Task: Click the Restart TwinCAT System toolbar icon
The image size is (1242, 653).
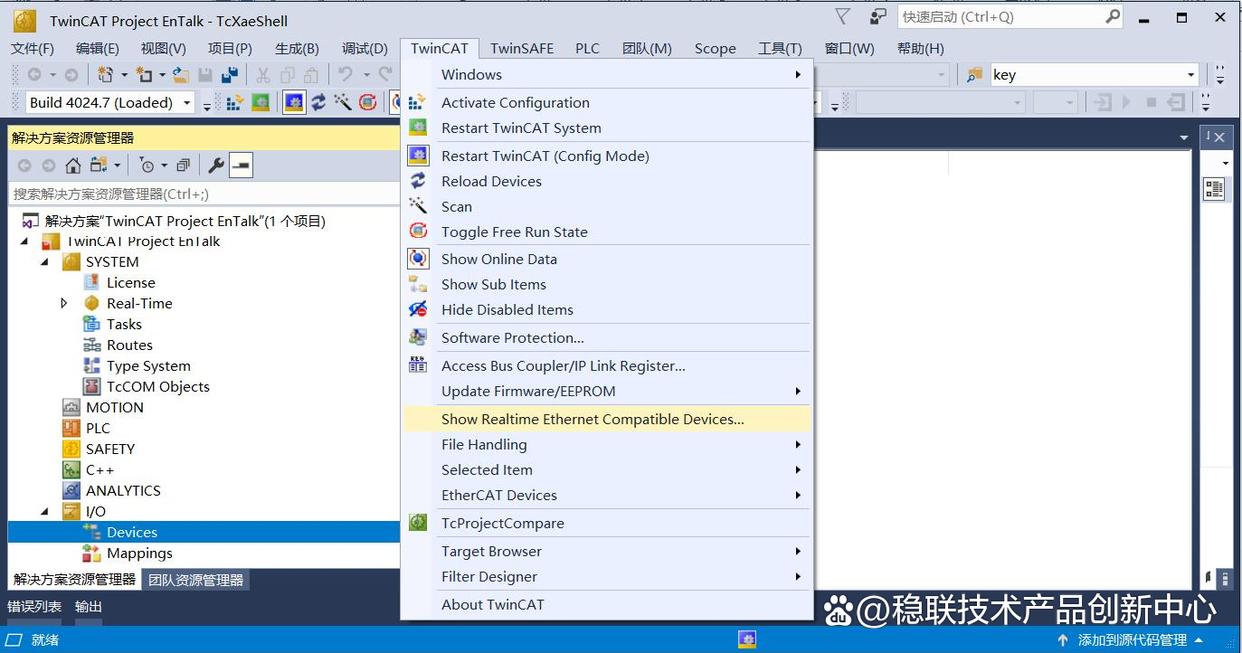Action: 260,102
